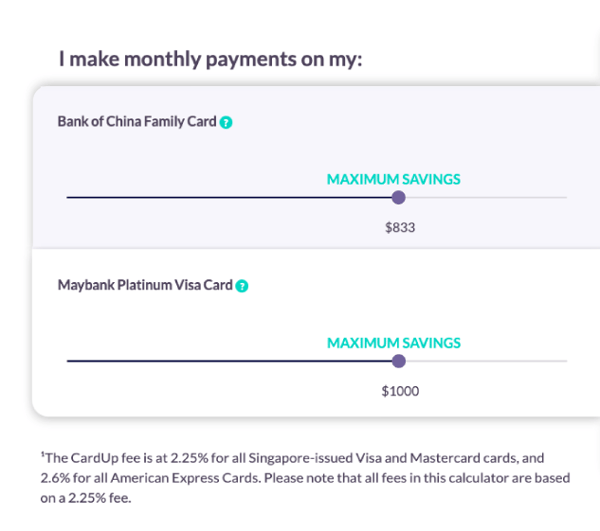Click the Bank of China slider handle
Screen dimensions: 600x531
pyautogui.click(x=399, y=197)
